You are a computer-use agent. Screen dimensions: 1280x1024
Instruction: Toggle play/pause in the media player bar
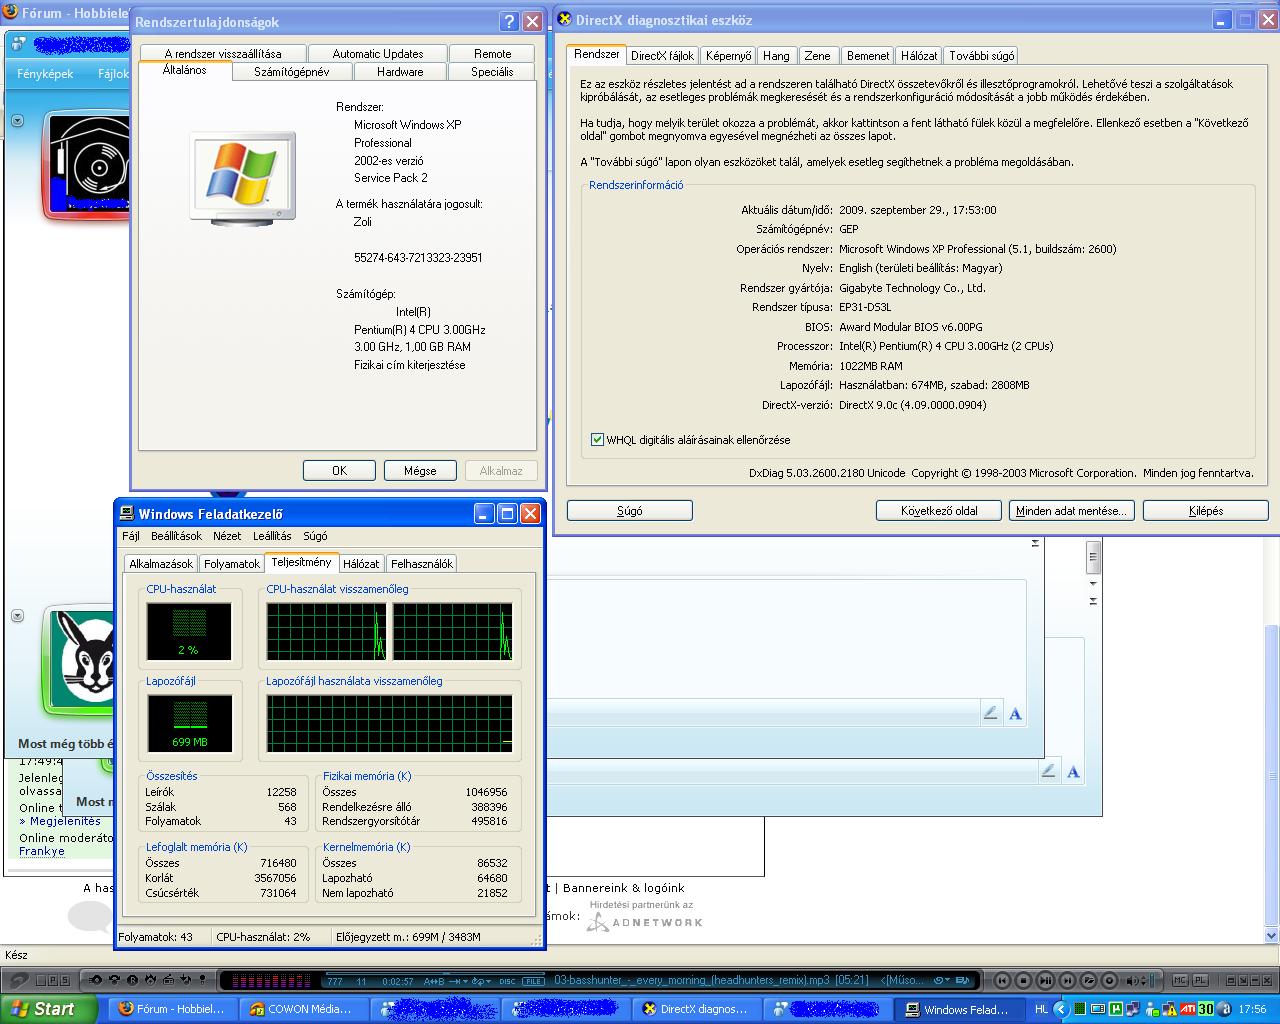click(x=1045, y=981)
